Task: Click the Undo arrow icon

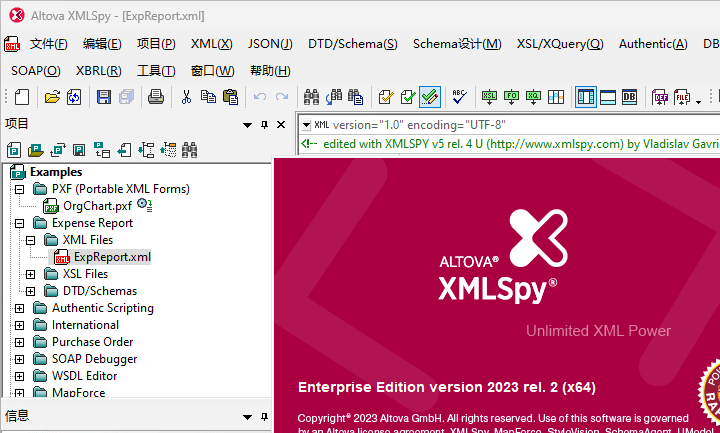Action: [260, 97]
